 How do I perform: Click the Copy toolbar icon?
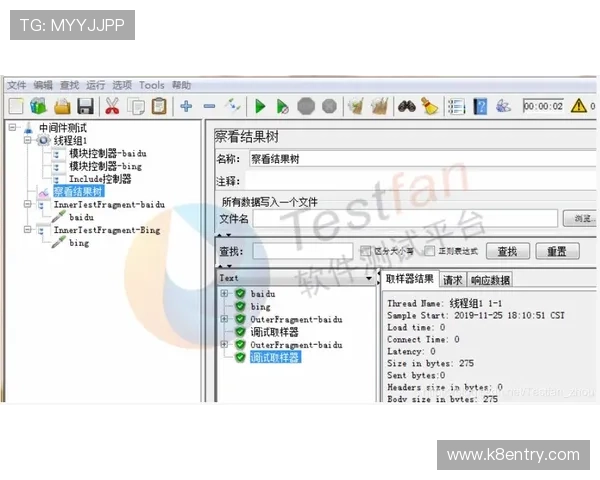coord(136,106)
